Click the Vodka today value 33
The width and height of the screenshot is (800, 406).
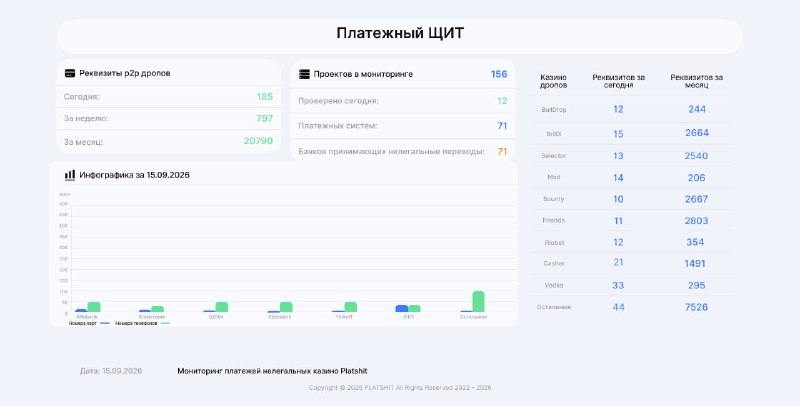(x=618, y=286)
